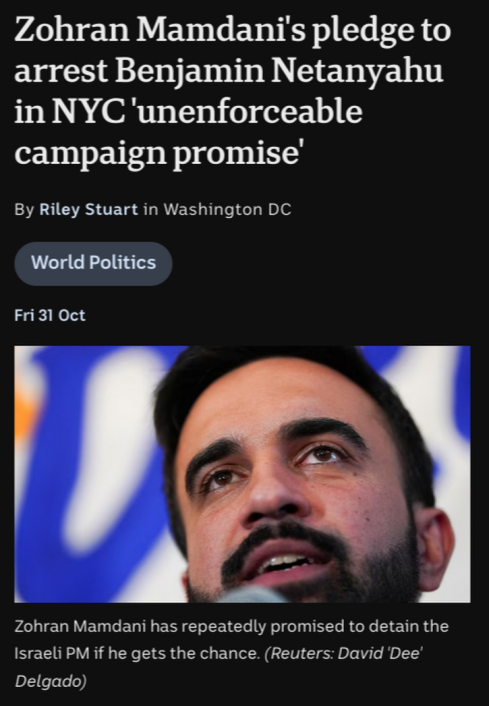The image size is (489, 706).
Task: Click 'arrest Benjamin Netanyahu' in the headline
Action: coord(229,72)
